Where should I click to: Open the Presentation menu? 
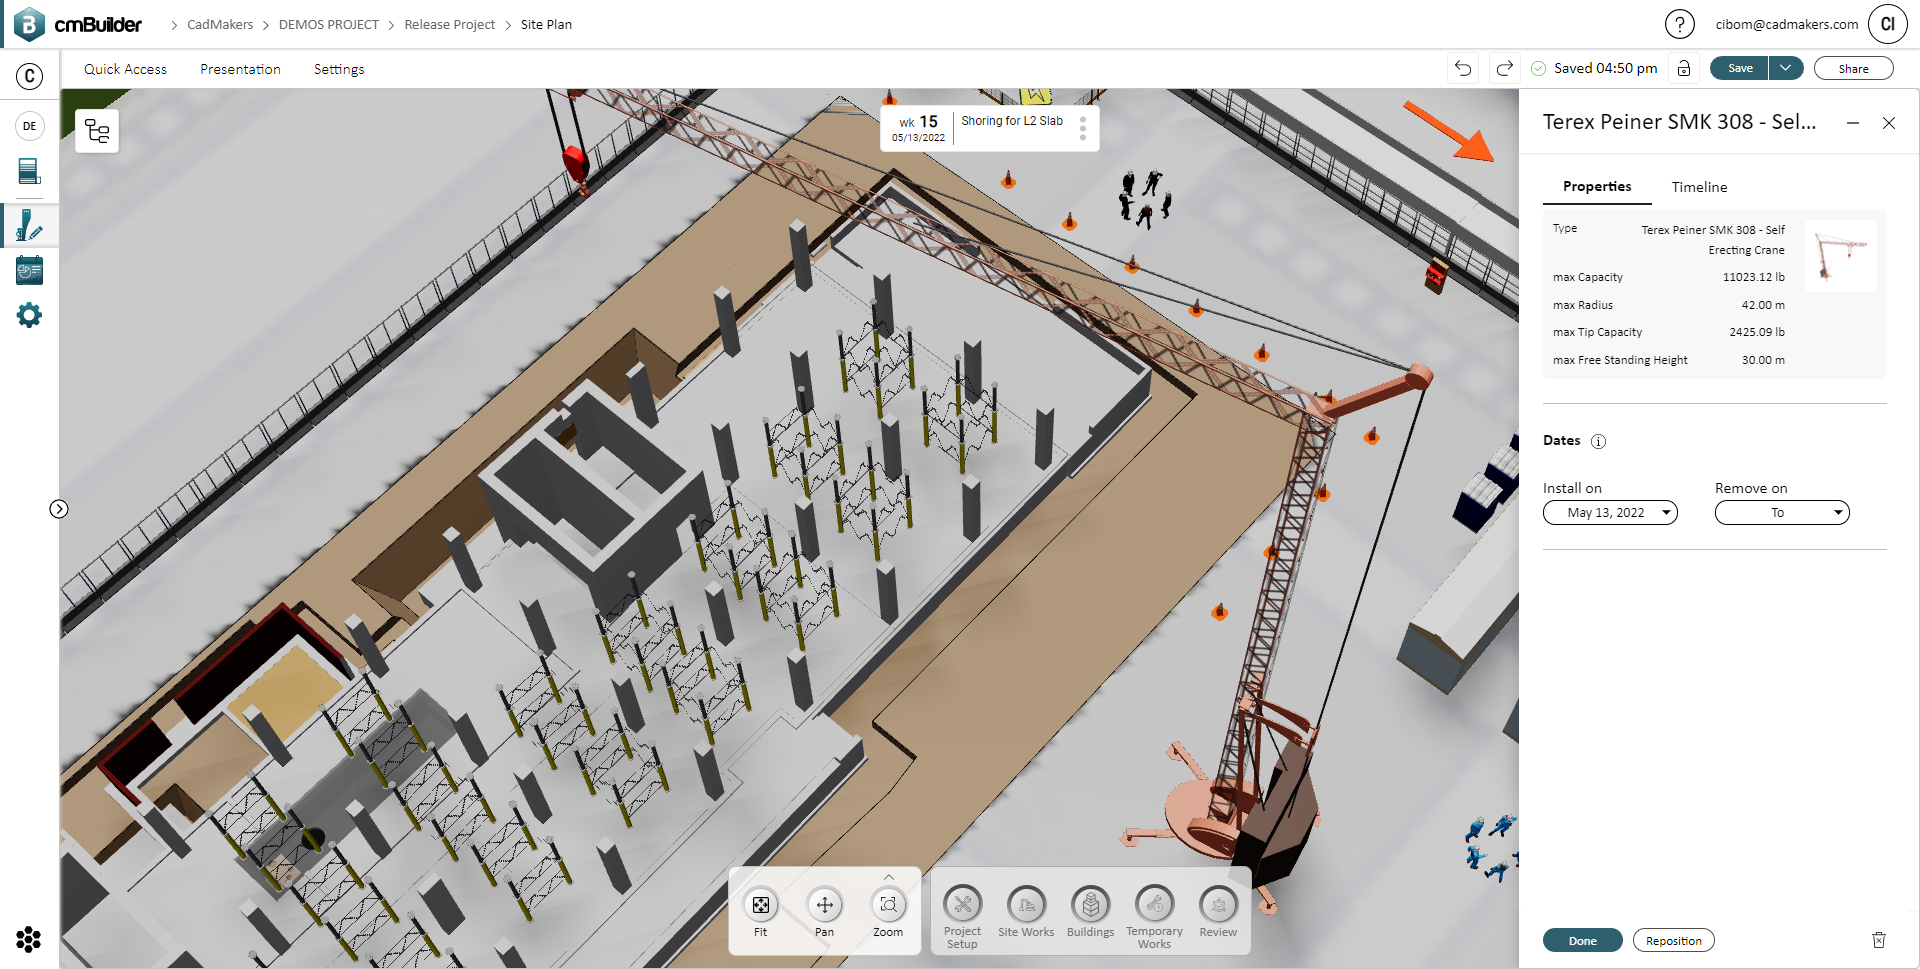coord(240,69)
